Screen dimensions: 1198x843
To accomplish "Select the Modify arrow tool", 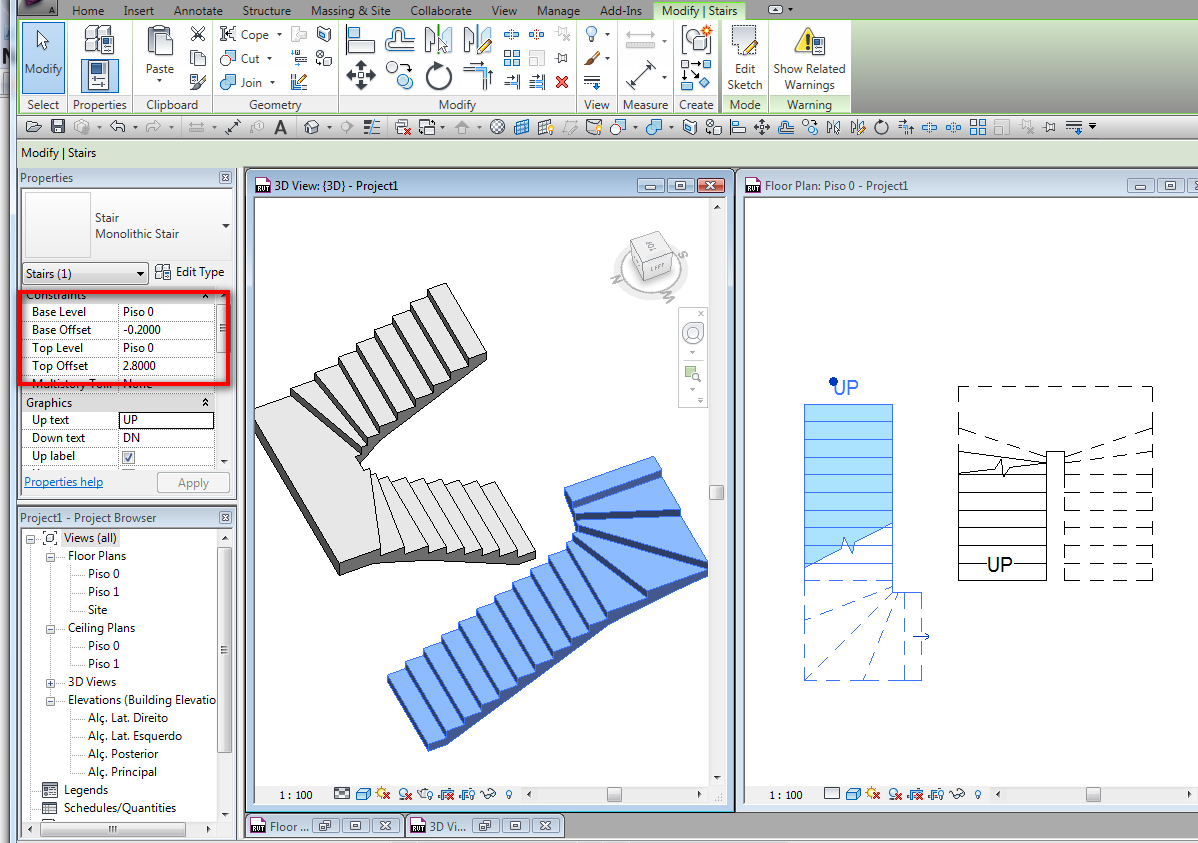I will coord(43,57).
